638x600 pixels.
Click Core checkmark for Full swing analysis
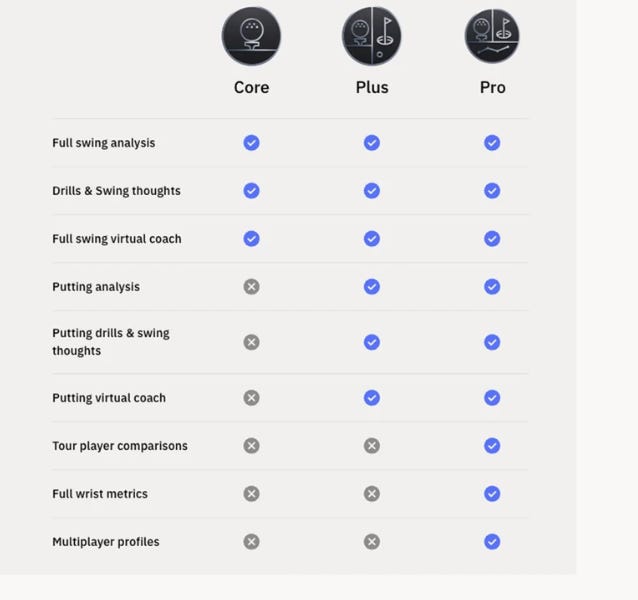point(251,143)
